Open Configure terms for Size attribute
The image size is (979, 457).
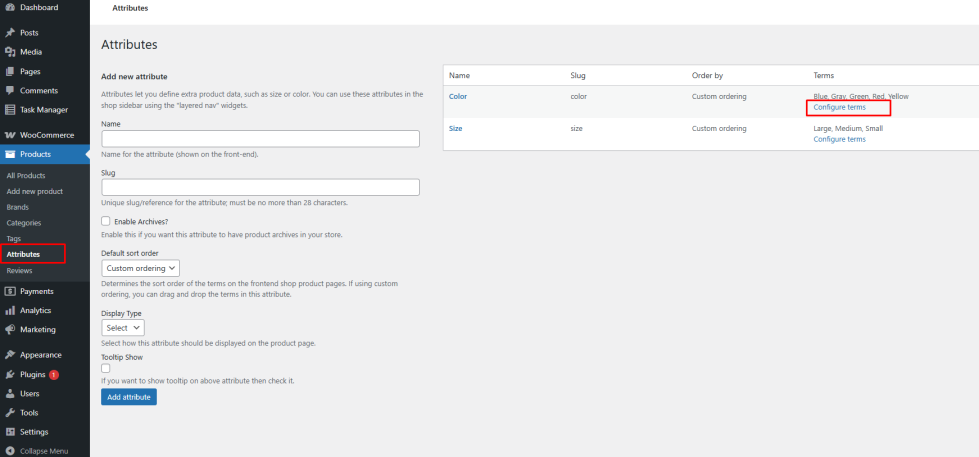(839, 139)
